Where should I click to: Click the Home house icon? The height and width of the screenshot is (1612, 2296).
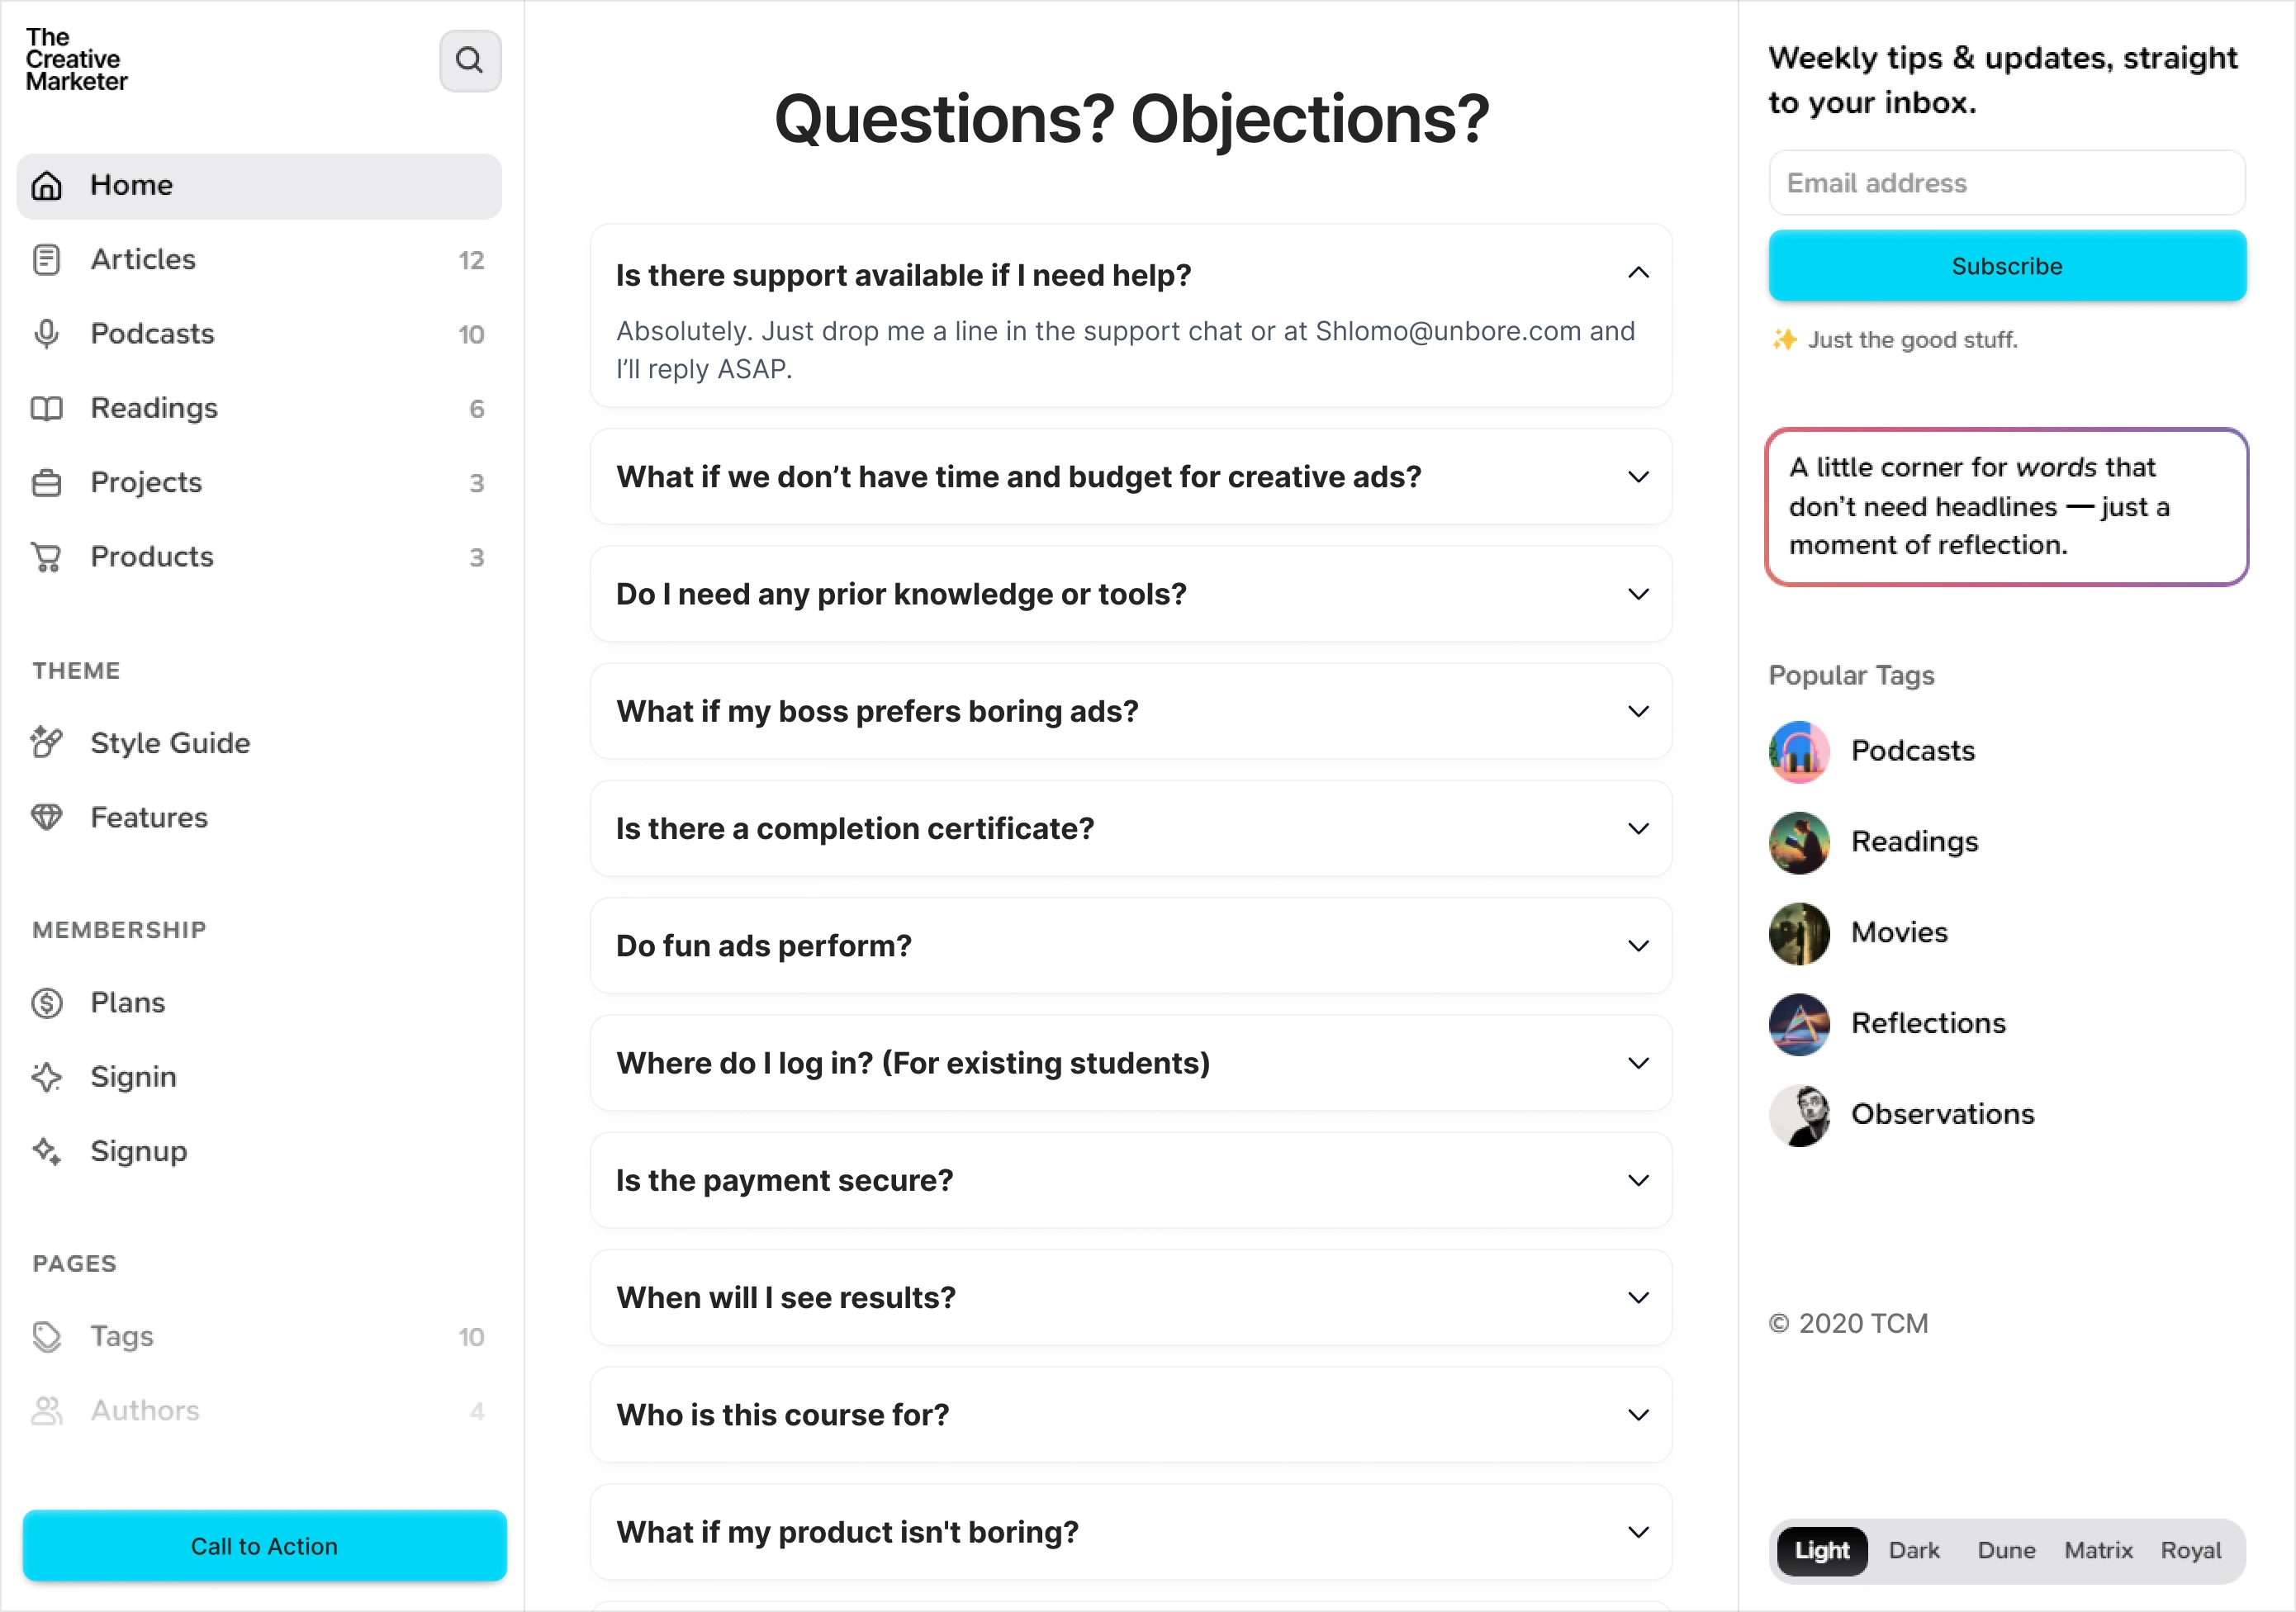[x=47, y=186]
